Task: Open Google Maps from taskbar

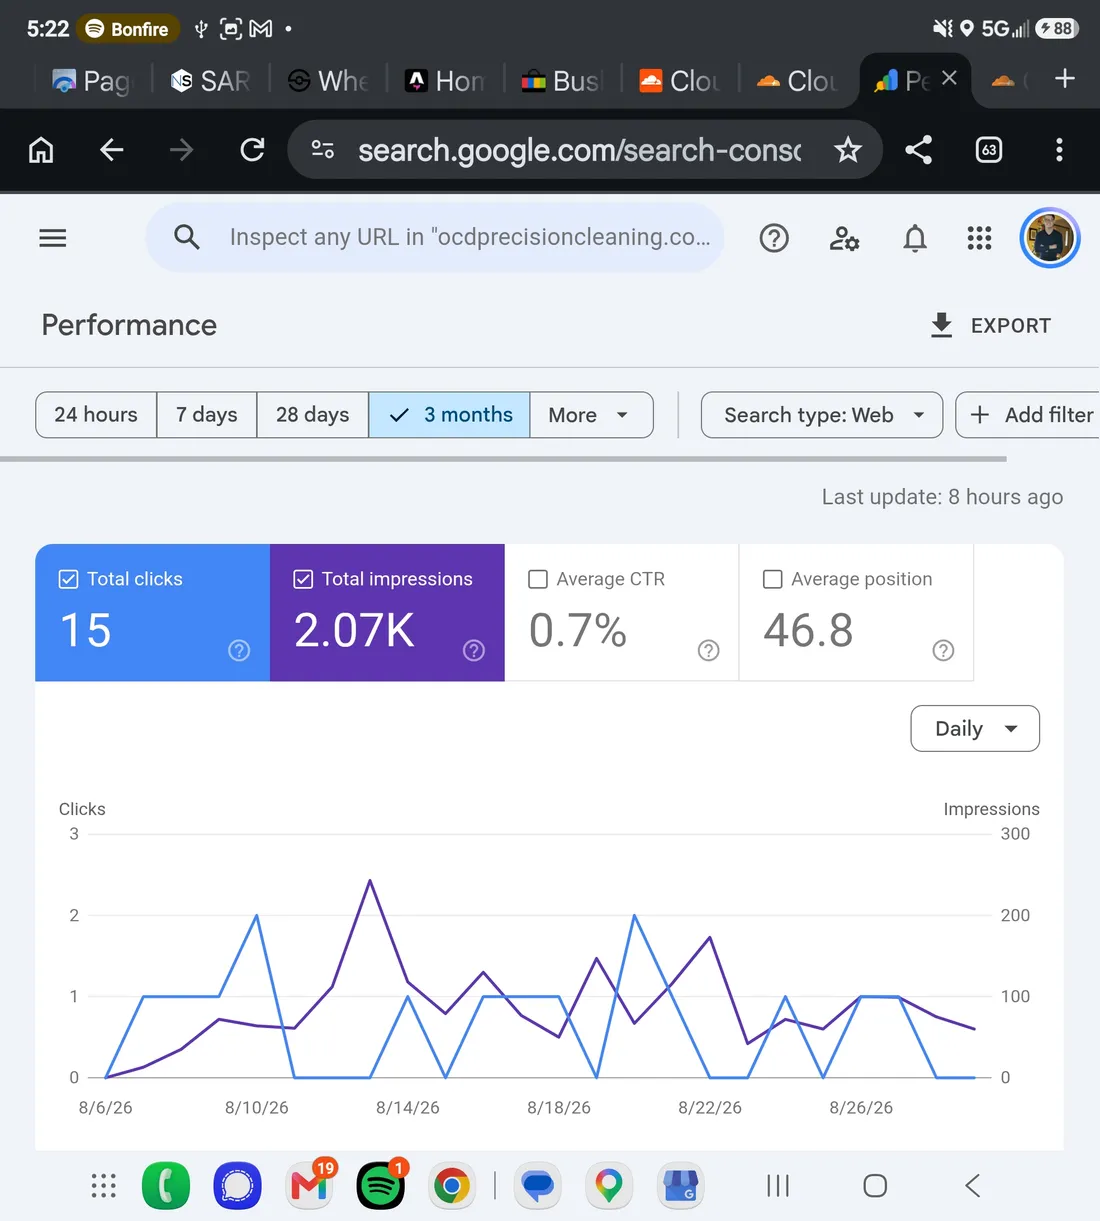Action: (609, 1186)
